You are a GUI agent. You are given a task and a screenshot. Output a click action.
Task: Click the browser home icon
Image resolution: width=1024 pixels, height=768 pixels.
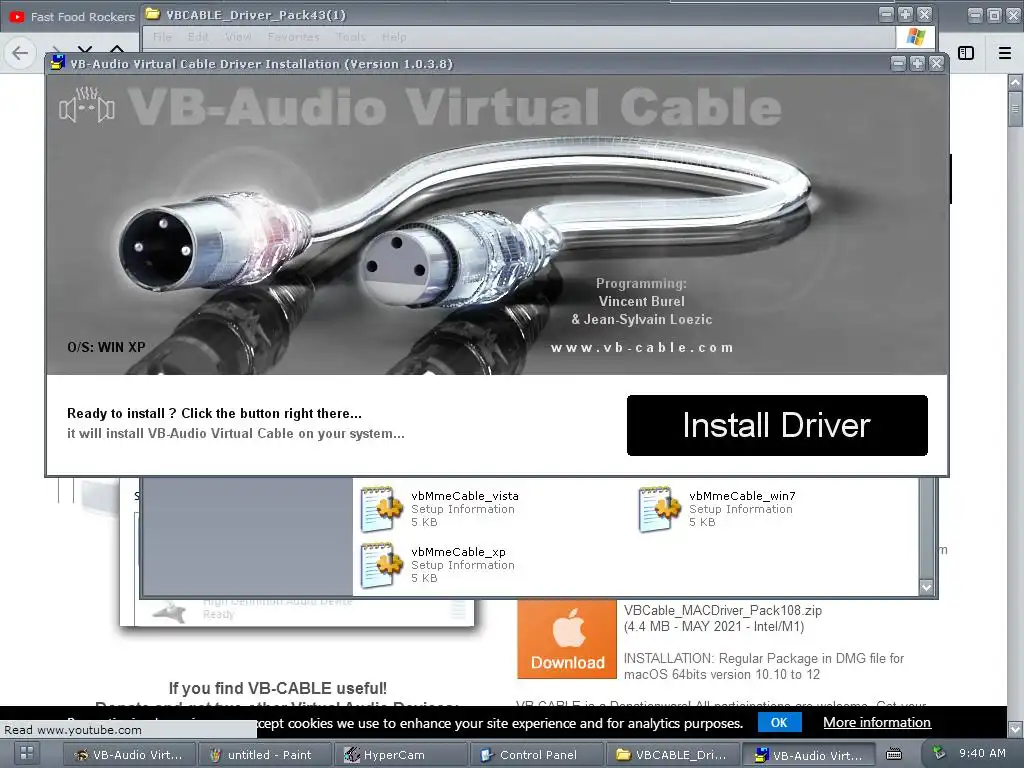pos(117,50)
